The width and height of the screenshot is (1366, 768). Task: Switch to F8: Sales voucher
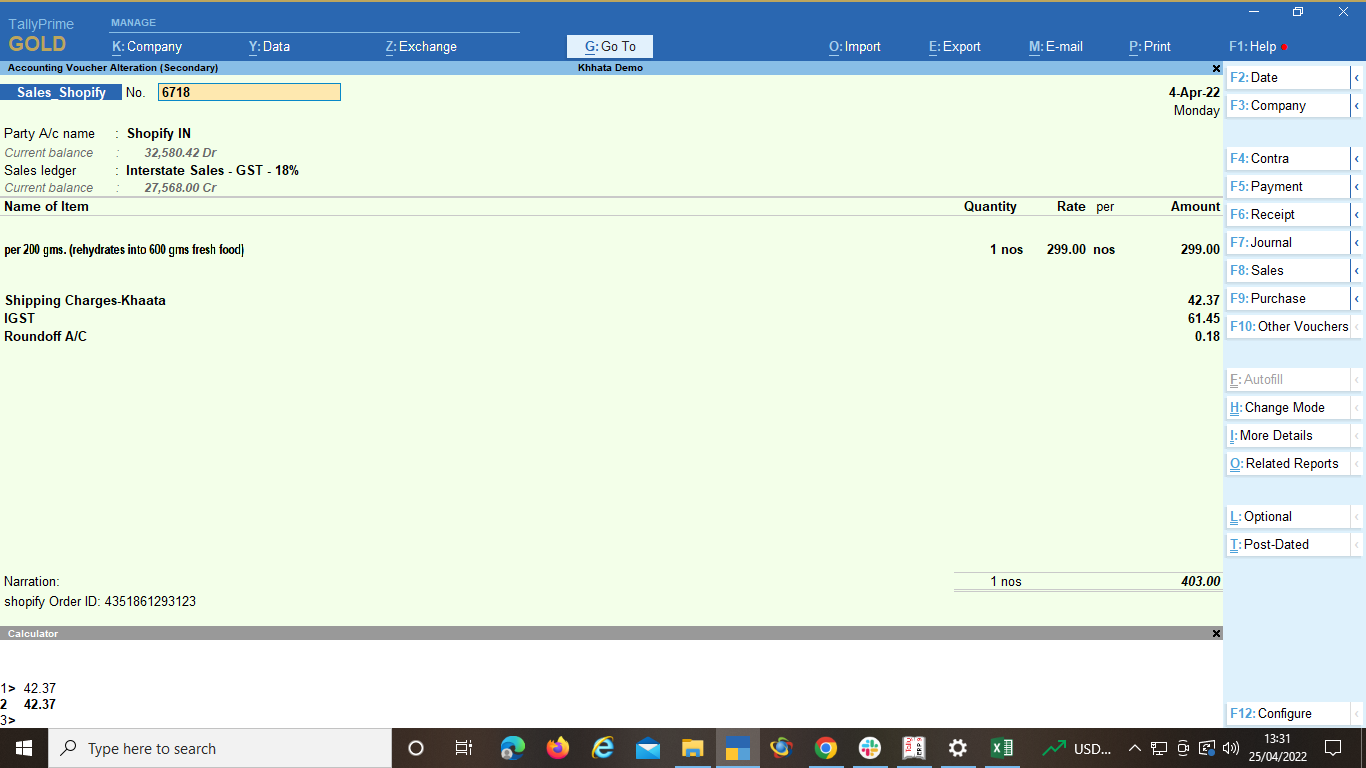pos(1288,270)
